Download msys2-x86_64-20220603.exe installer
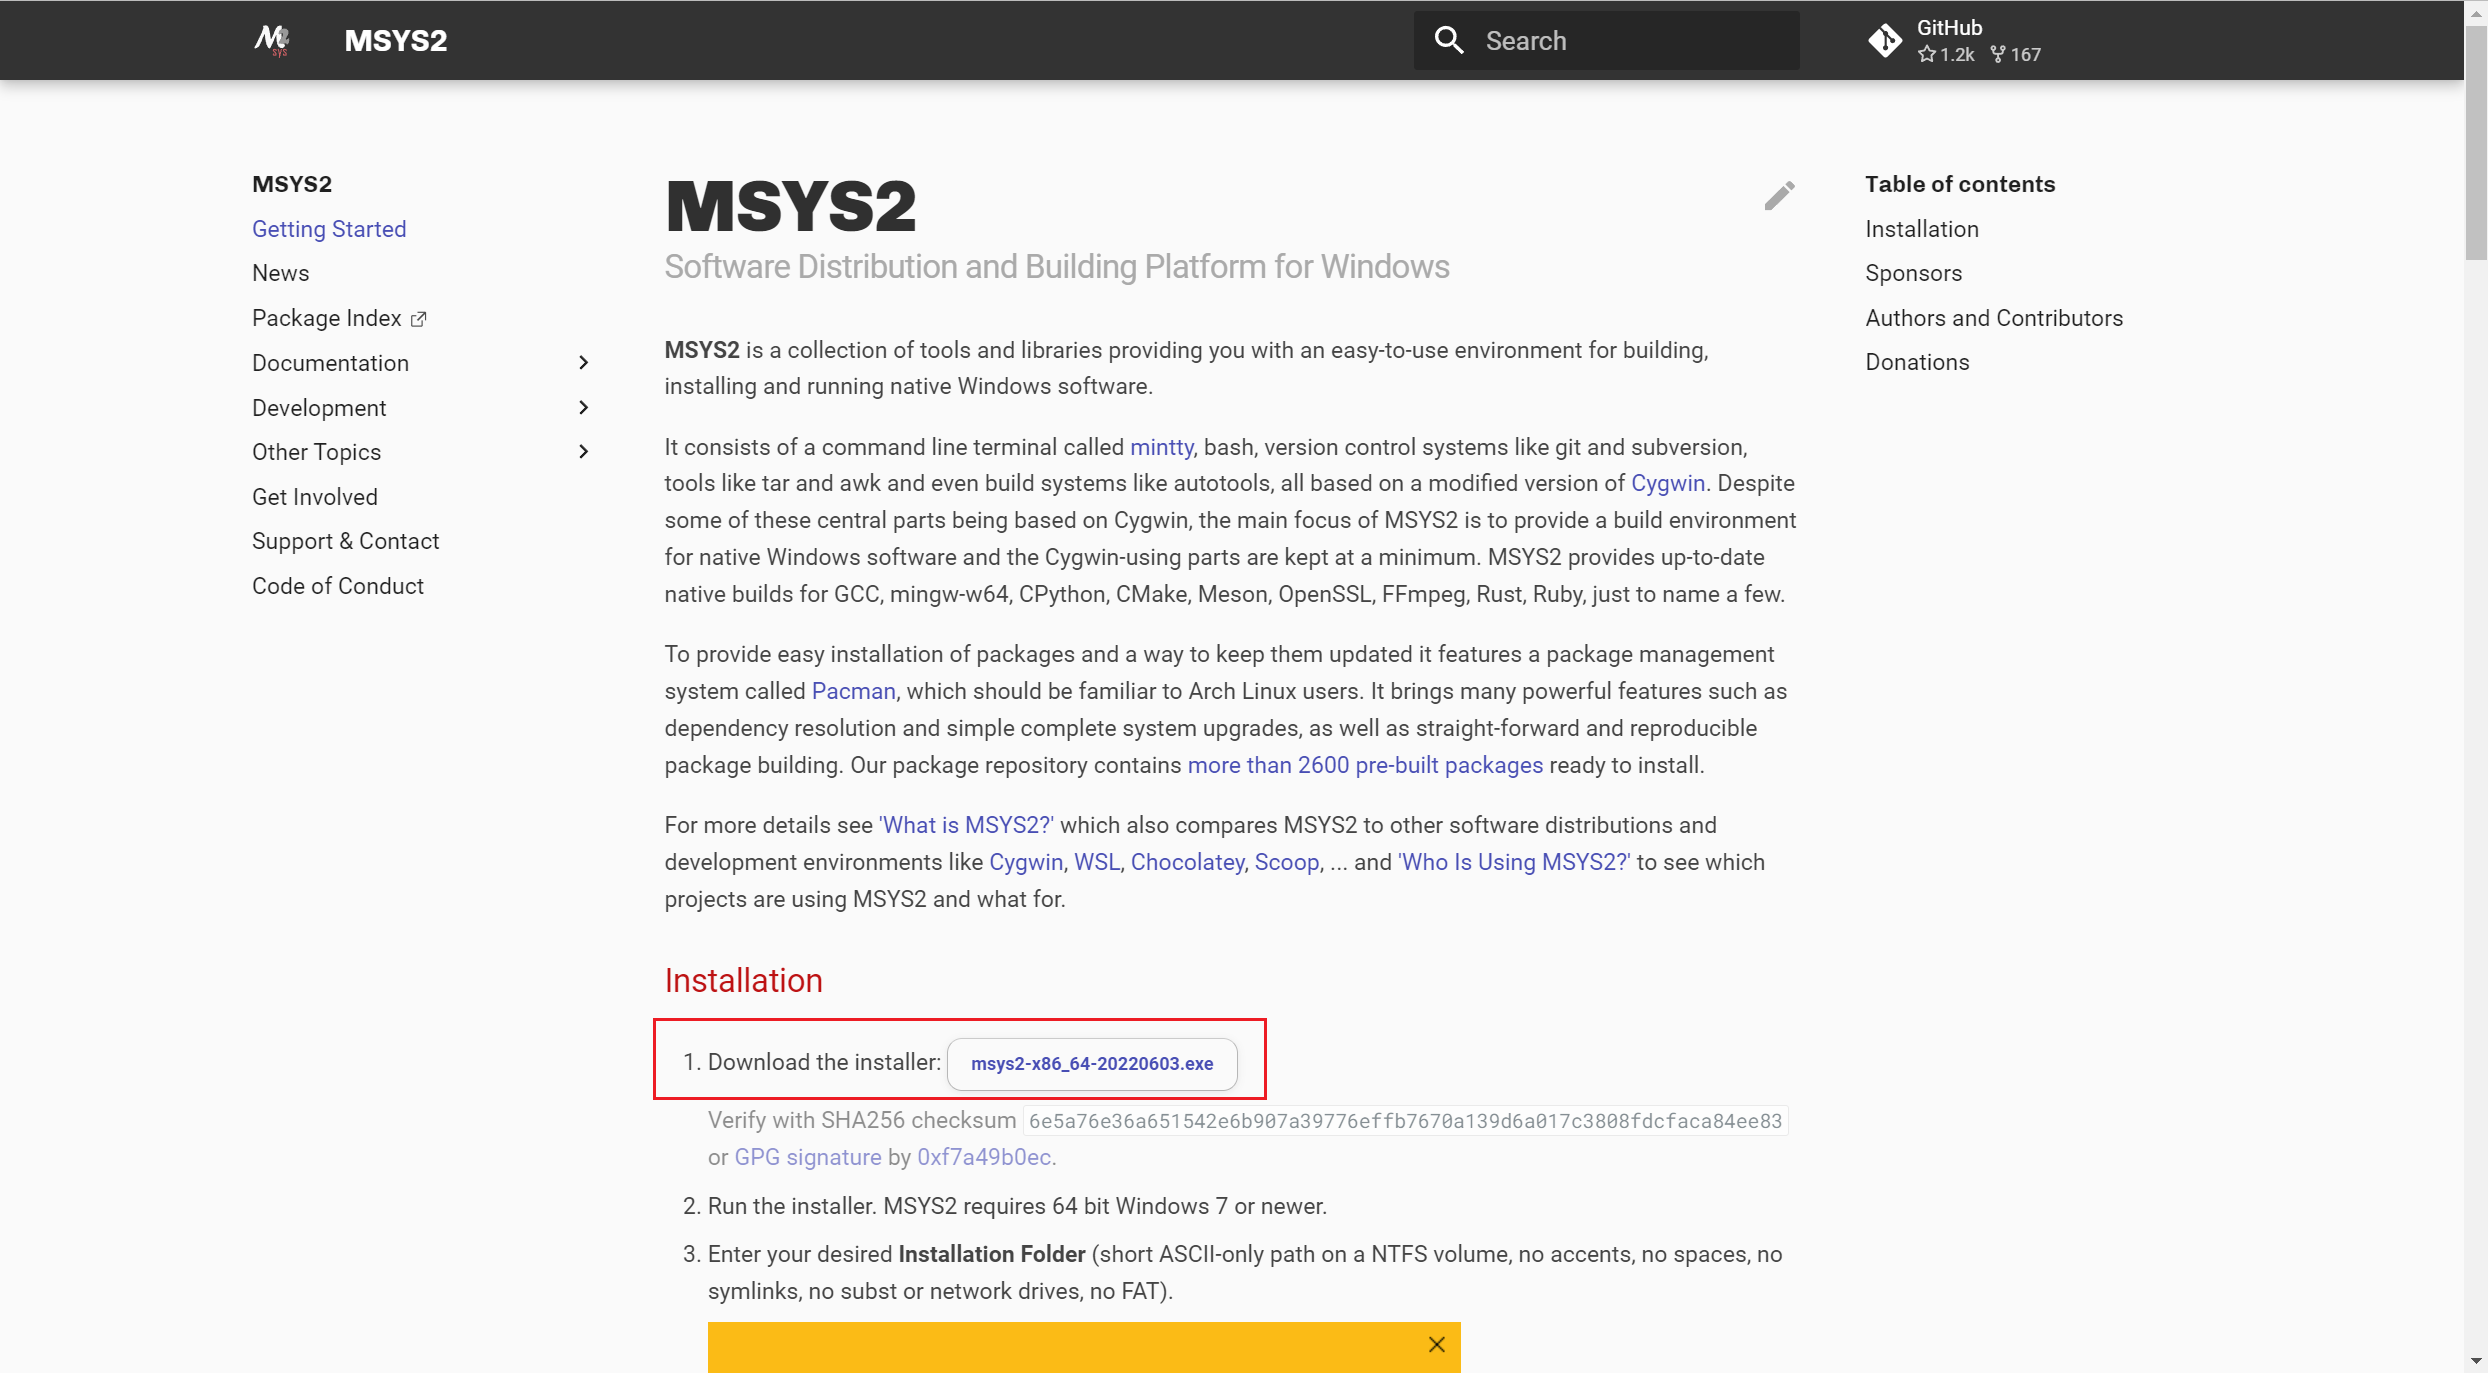Screen dimensions: 2488x1373 [1092, 1063]
